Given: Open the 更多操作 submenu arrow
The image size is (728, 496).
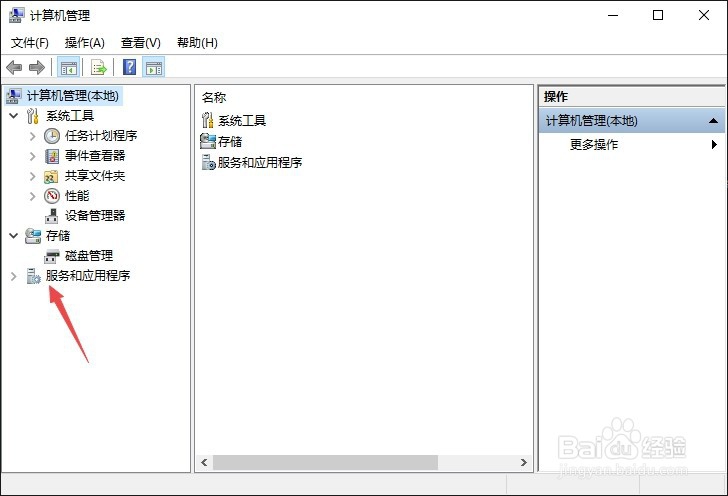Looking at the screenshot, I should [714, 144].
